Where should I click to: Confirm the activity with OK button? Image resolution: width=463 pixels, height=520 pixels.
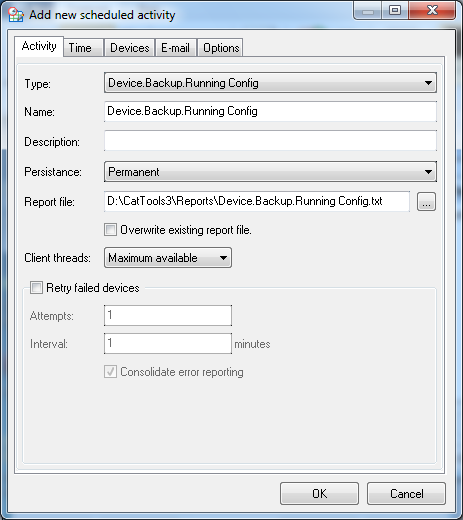(x=319, y=494)
